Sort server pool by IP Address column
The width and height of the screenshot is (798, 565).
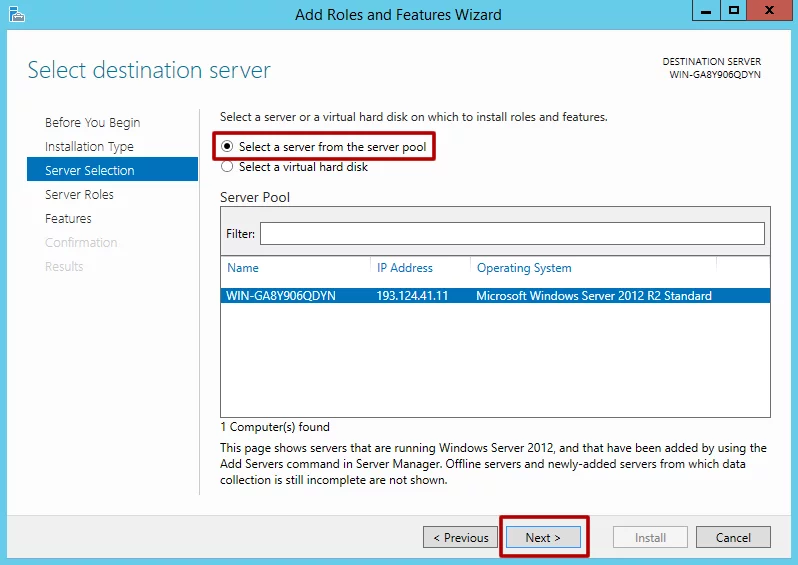click(x=405, y=268)
